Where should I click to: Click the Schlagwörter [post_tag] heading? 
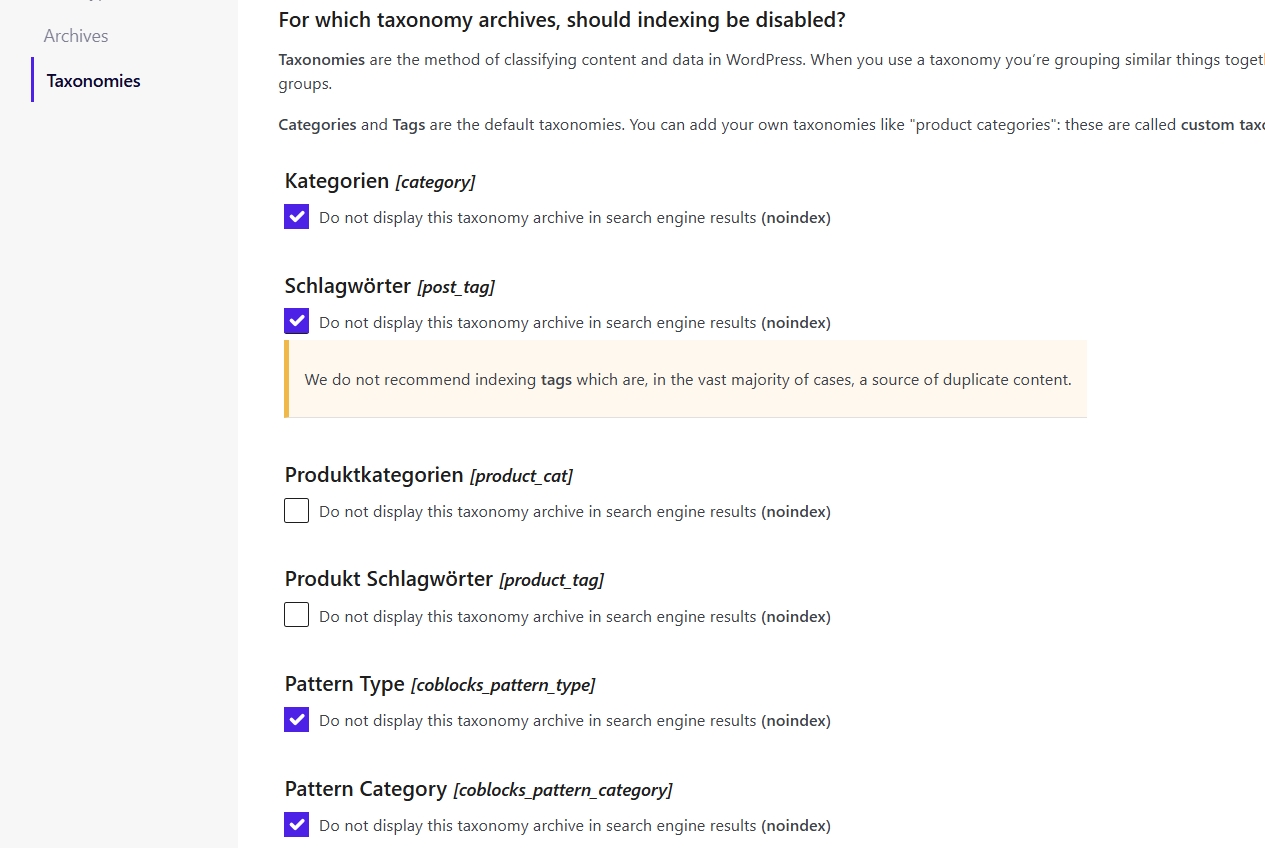click(389, 286)
